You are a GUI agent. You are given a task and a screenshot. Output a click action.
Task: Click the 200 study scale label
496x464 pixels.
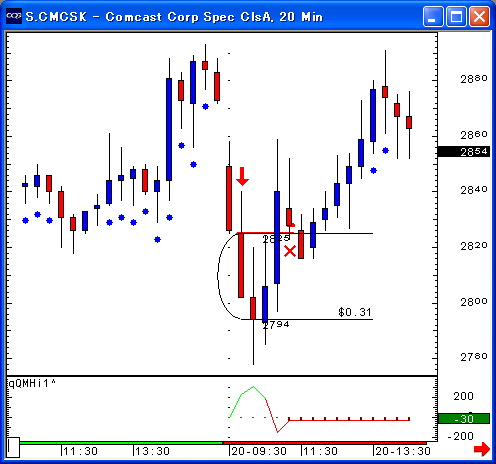click(x=463, y=396)
